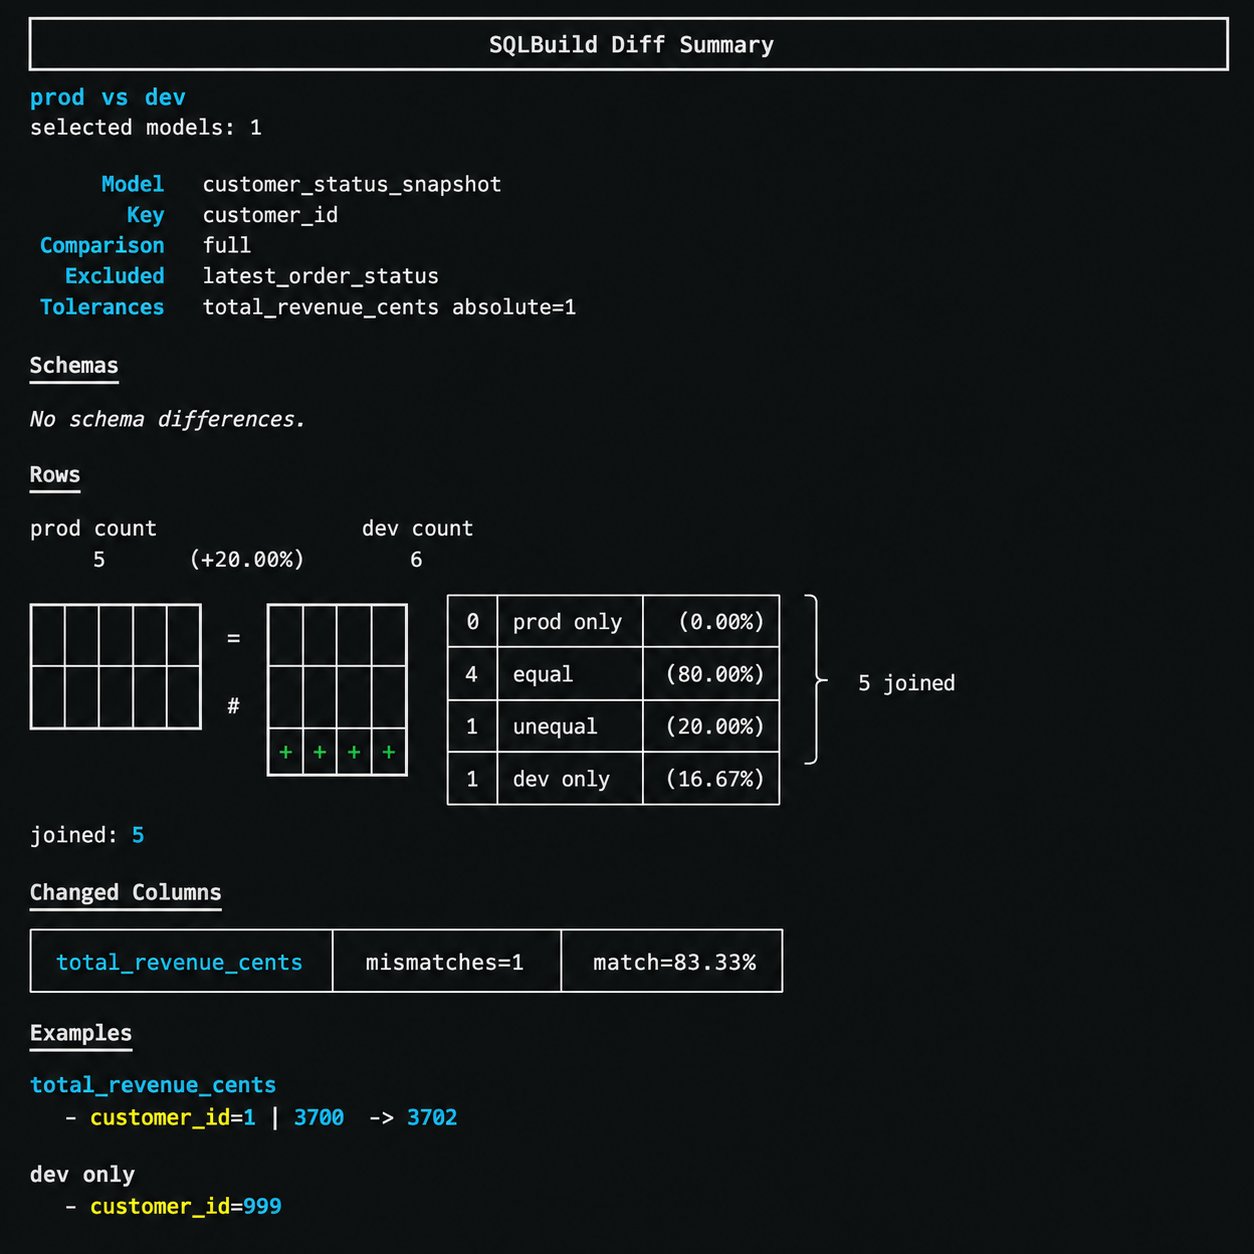1254x1254 pixels.
Task: Select the 'dev only' table cell
Action: pos(570,778)
